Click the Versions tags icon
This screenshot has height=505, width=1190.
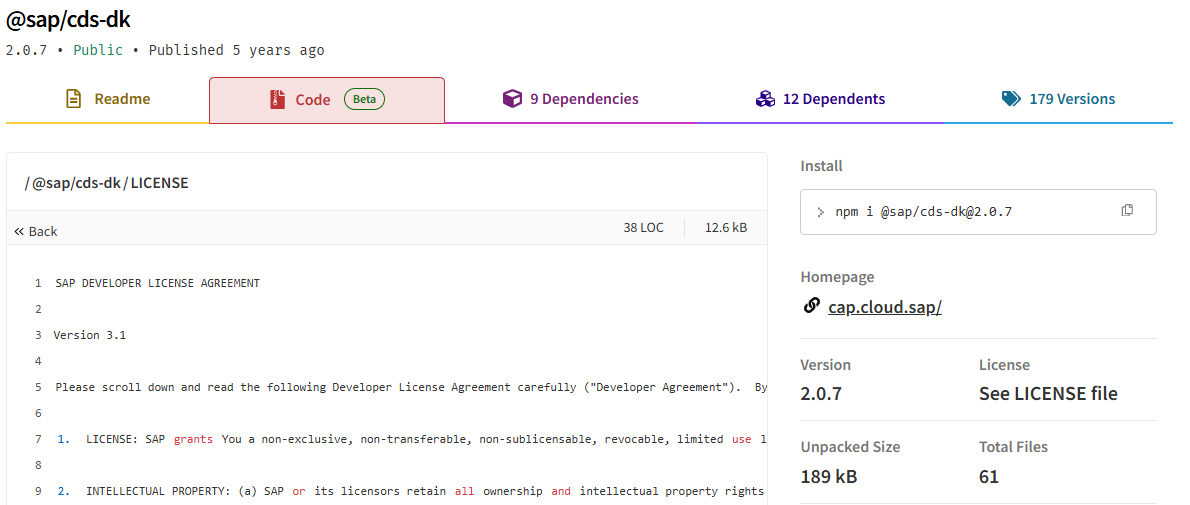(1011, 99)
